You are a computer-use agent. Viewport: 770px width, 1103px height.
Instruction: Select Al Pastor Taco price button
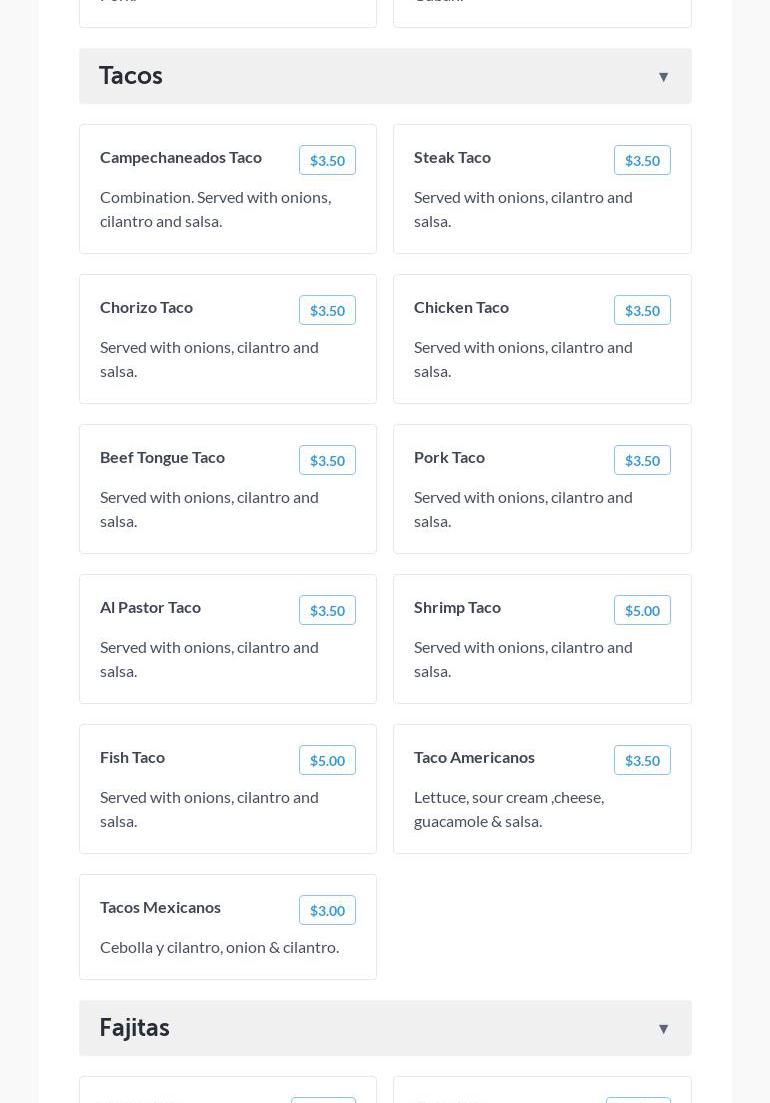pyautogui.click(x=327, y=610)
